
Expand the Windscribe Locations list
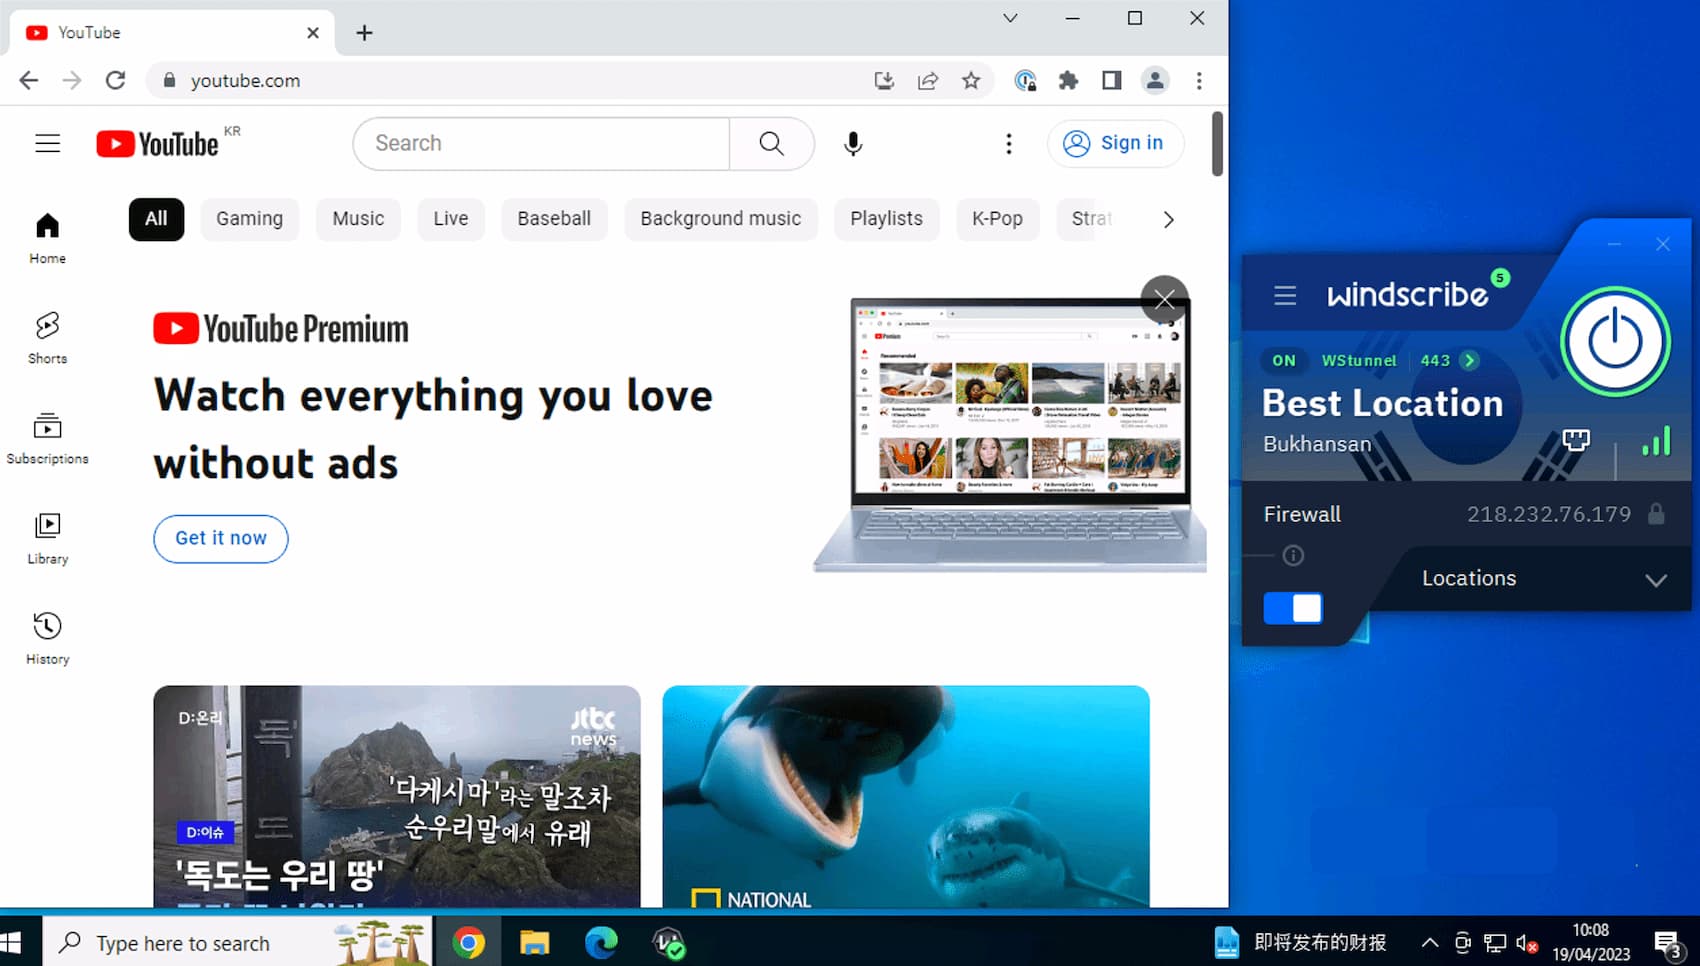[1656, 580]
